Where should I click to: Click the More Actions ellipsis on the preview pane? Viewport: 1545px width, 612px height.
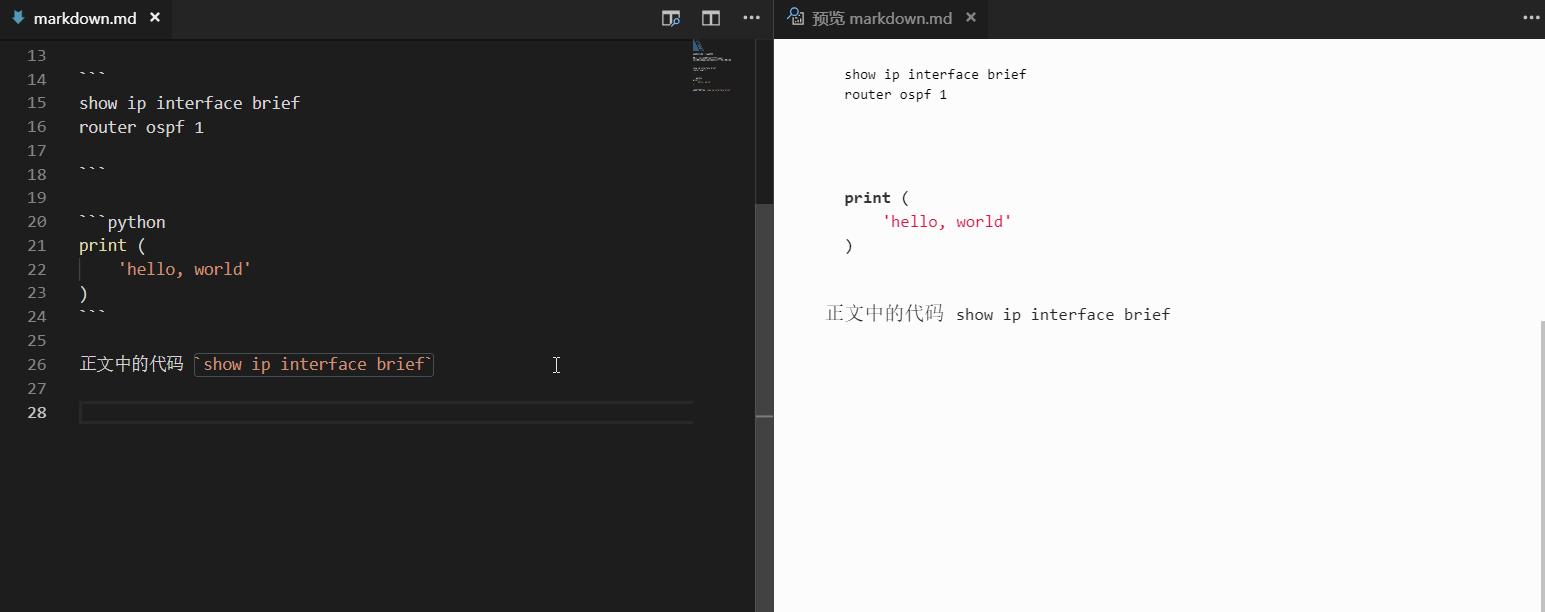point(1530,18)
